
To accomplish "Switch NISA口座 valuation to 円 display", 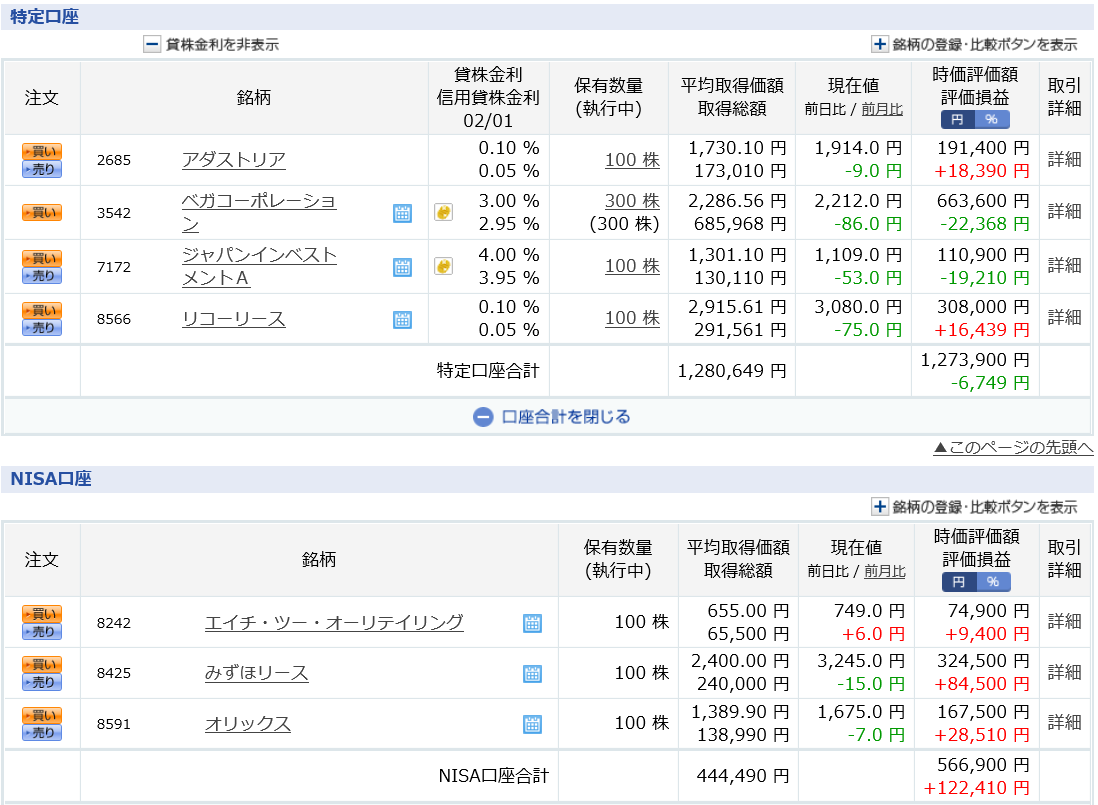I will pyautogui.click(x=959, y=582).
